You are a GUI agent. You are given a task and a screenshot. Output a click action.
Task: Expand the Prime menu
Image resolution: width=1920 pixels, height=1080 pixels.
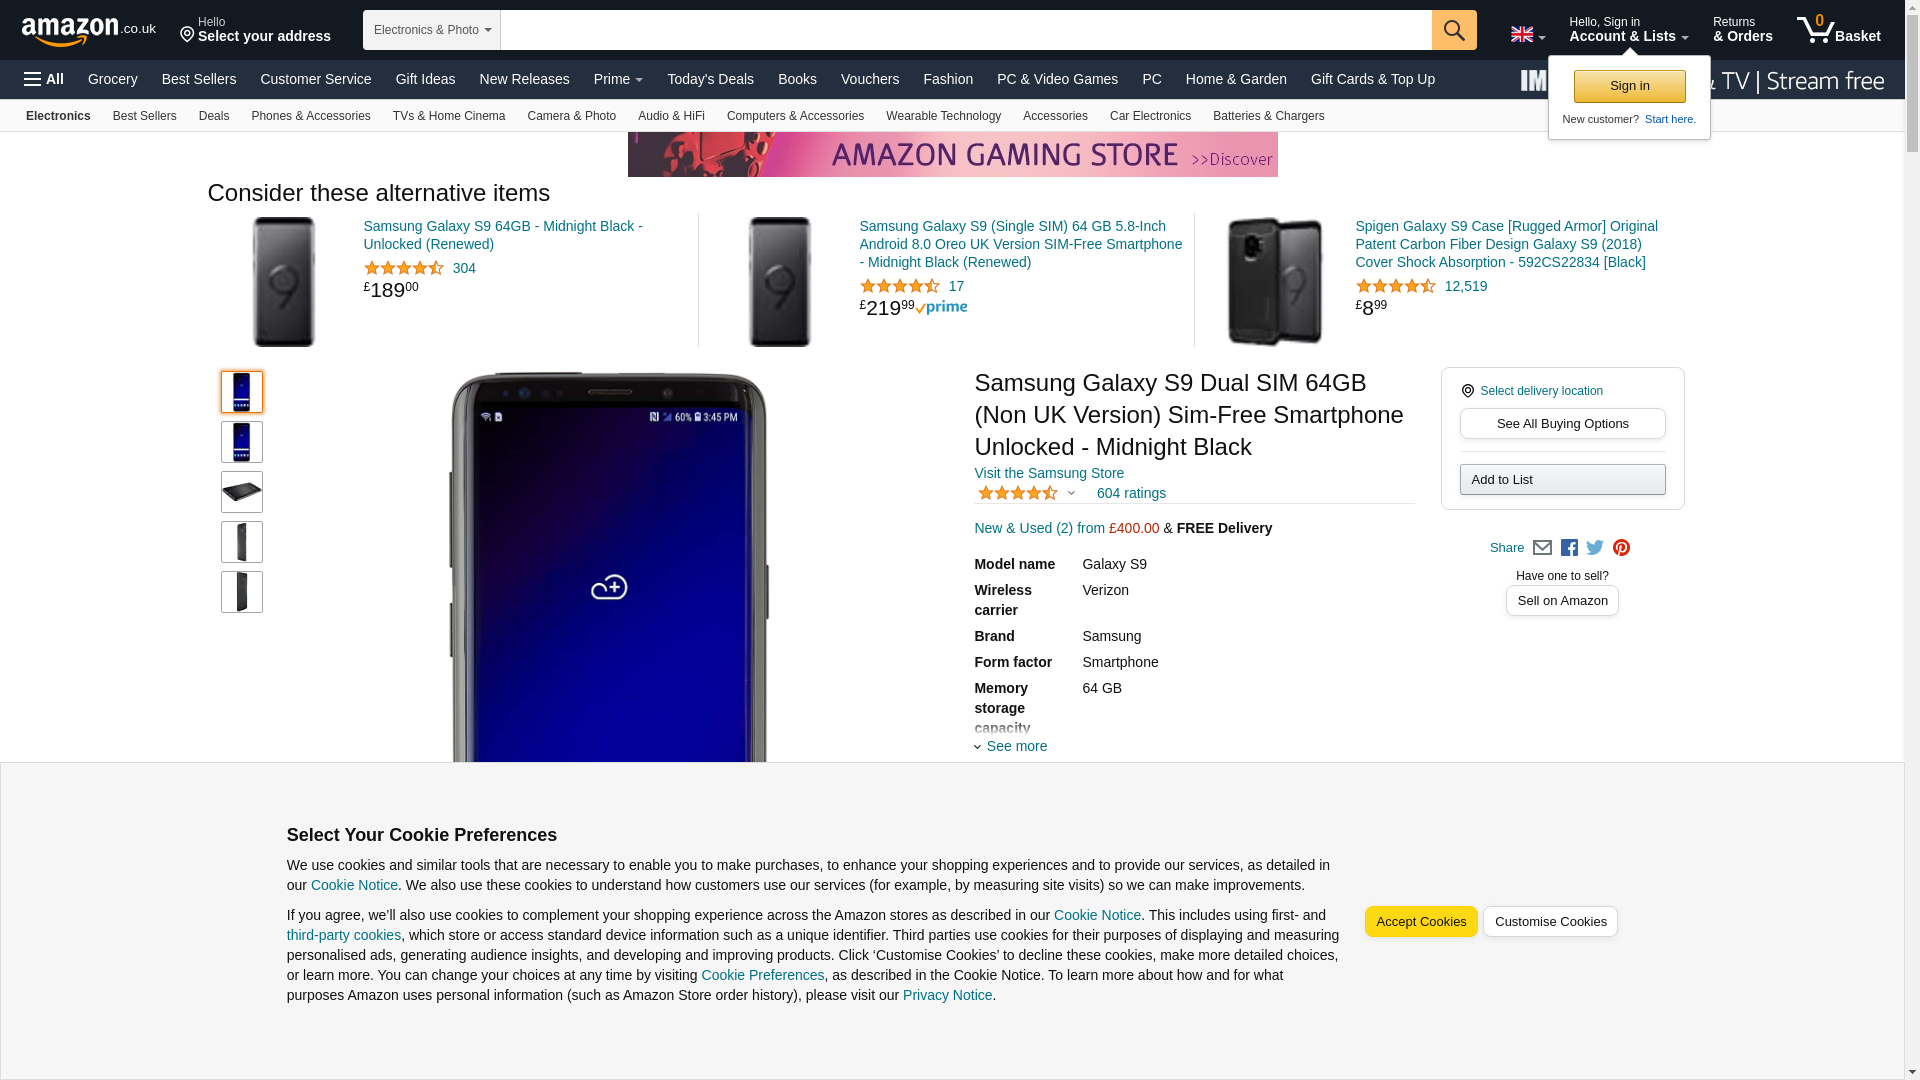coord(617,79)
